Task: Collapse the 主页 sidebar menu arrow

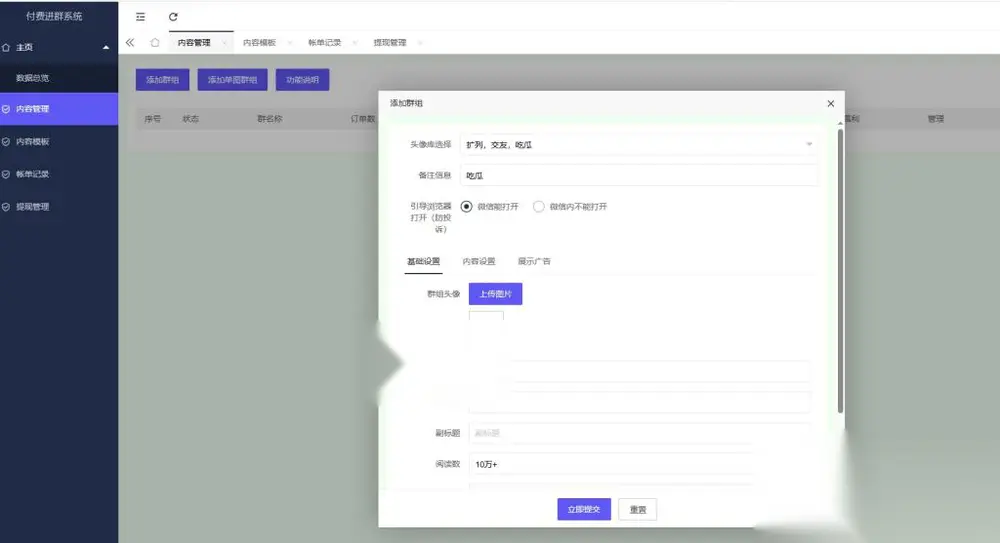Action: [x=106, y=47]
